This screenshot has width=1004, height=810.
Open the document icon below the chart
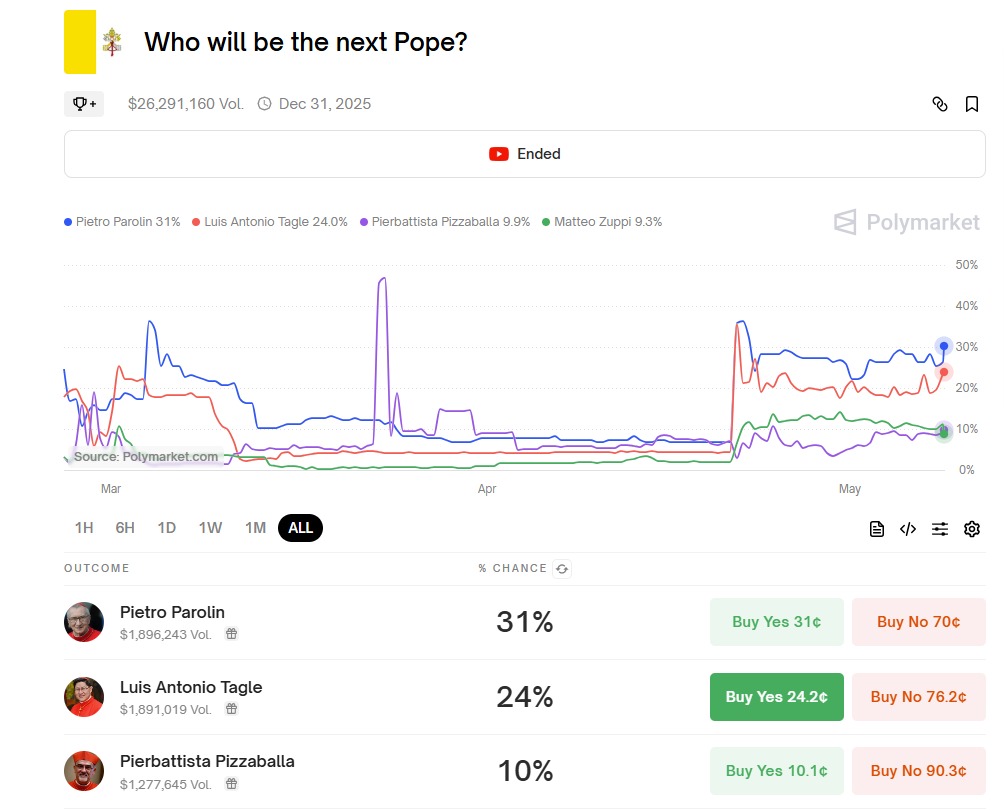(x=877, y=529)
